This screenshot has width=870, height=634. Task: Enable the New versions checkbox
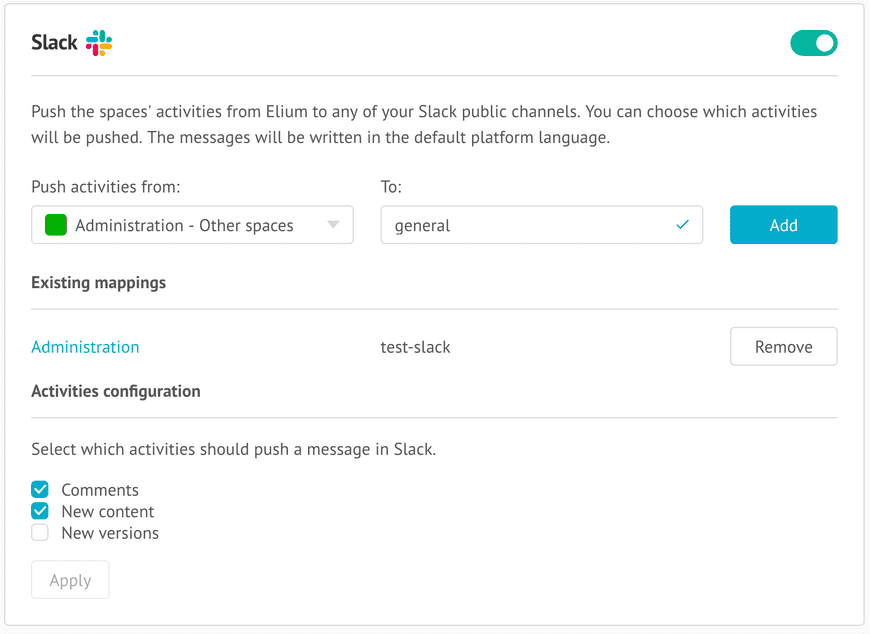[40, 532]
